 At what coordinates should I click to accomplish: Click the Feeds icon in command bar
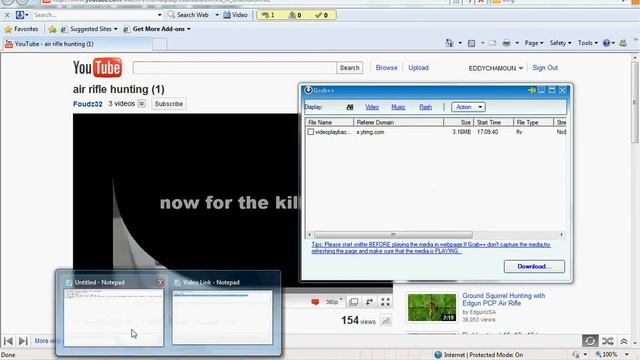471,43
